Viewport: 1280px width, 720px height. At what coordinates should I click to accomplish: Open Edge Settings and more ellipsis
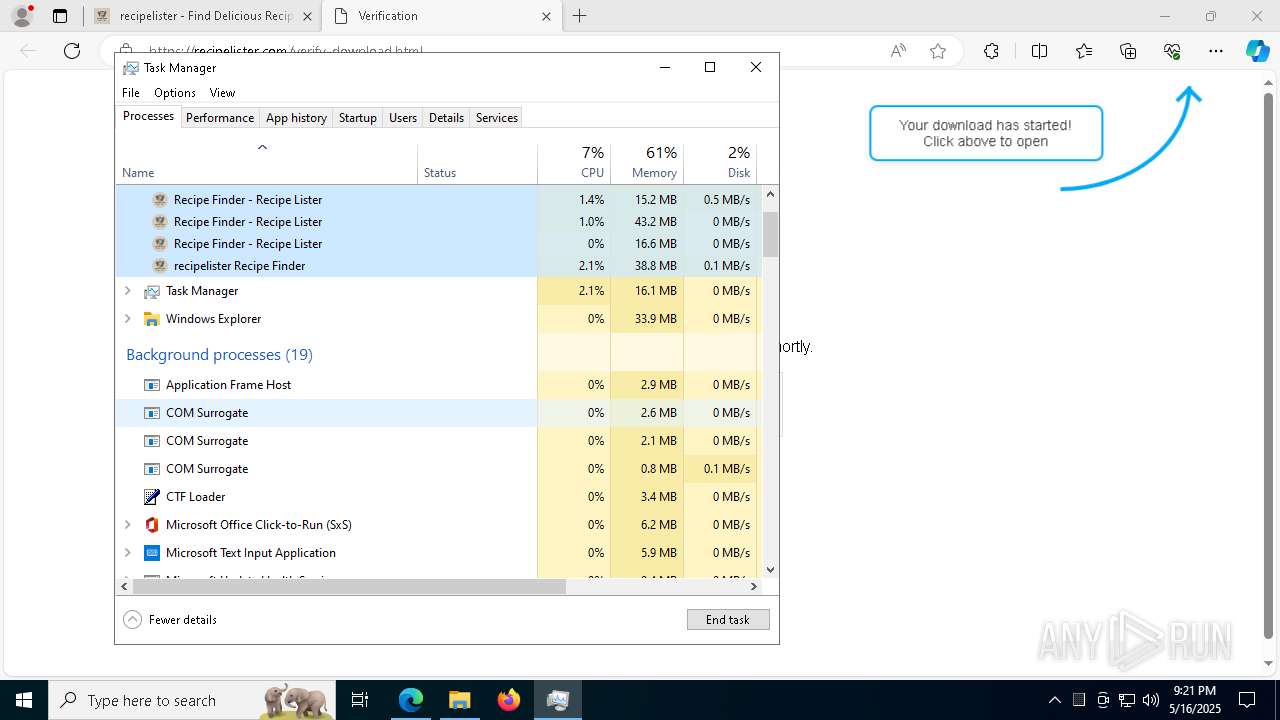coord(1216,51)
